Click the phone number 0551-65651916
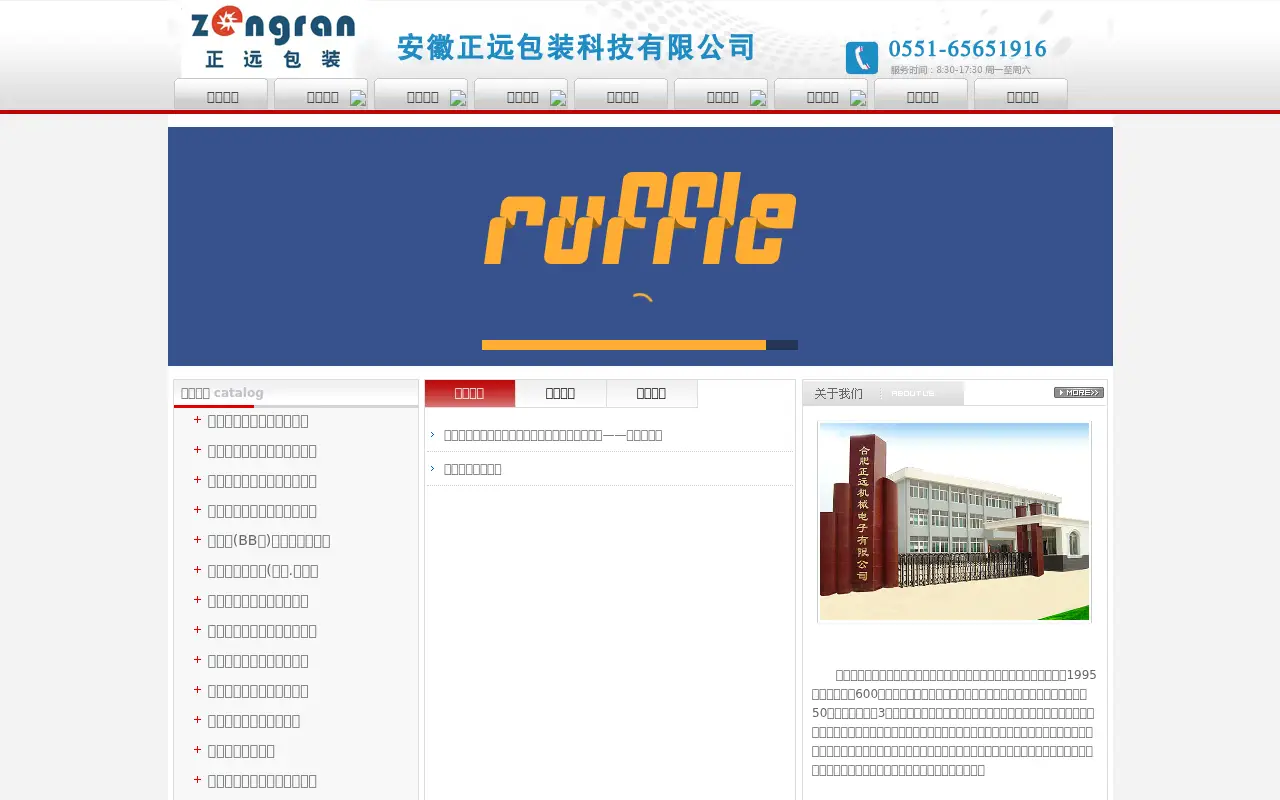This screenshot has height=800, width=1280. coord(967,49)
